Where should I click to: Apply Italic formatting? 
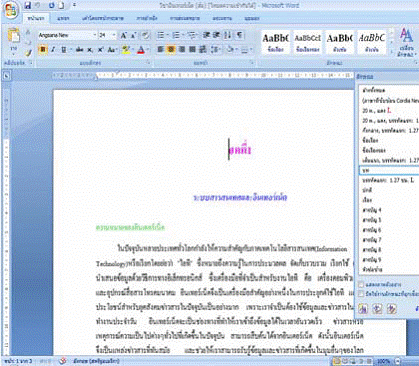(53, 50)
